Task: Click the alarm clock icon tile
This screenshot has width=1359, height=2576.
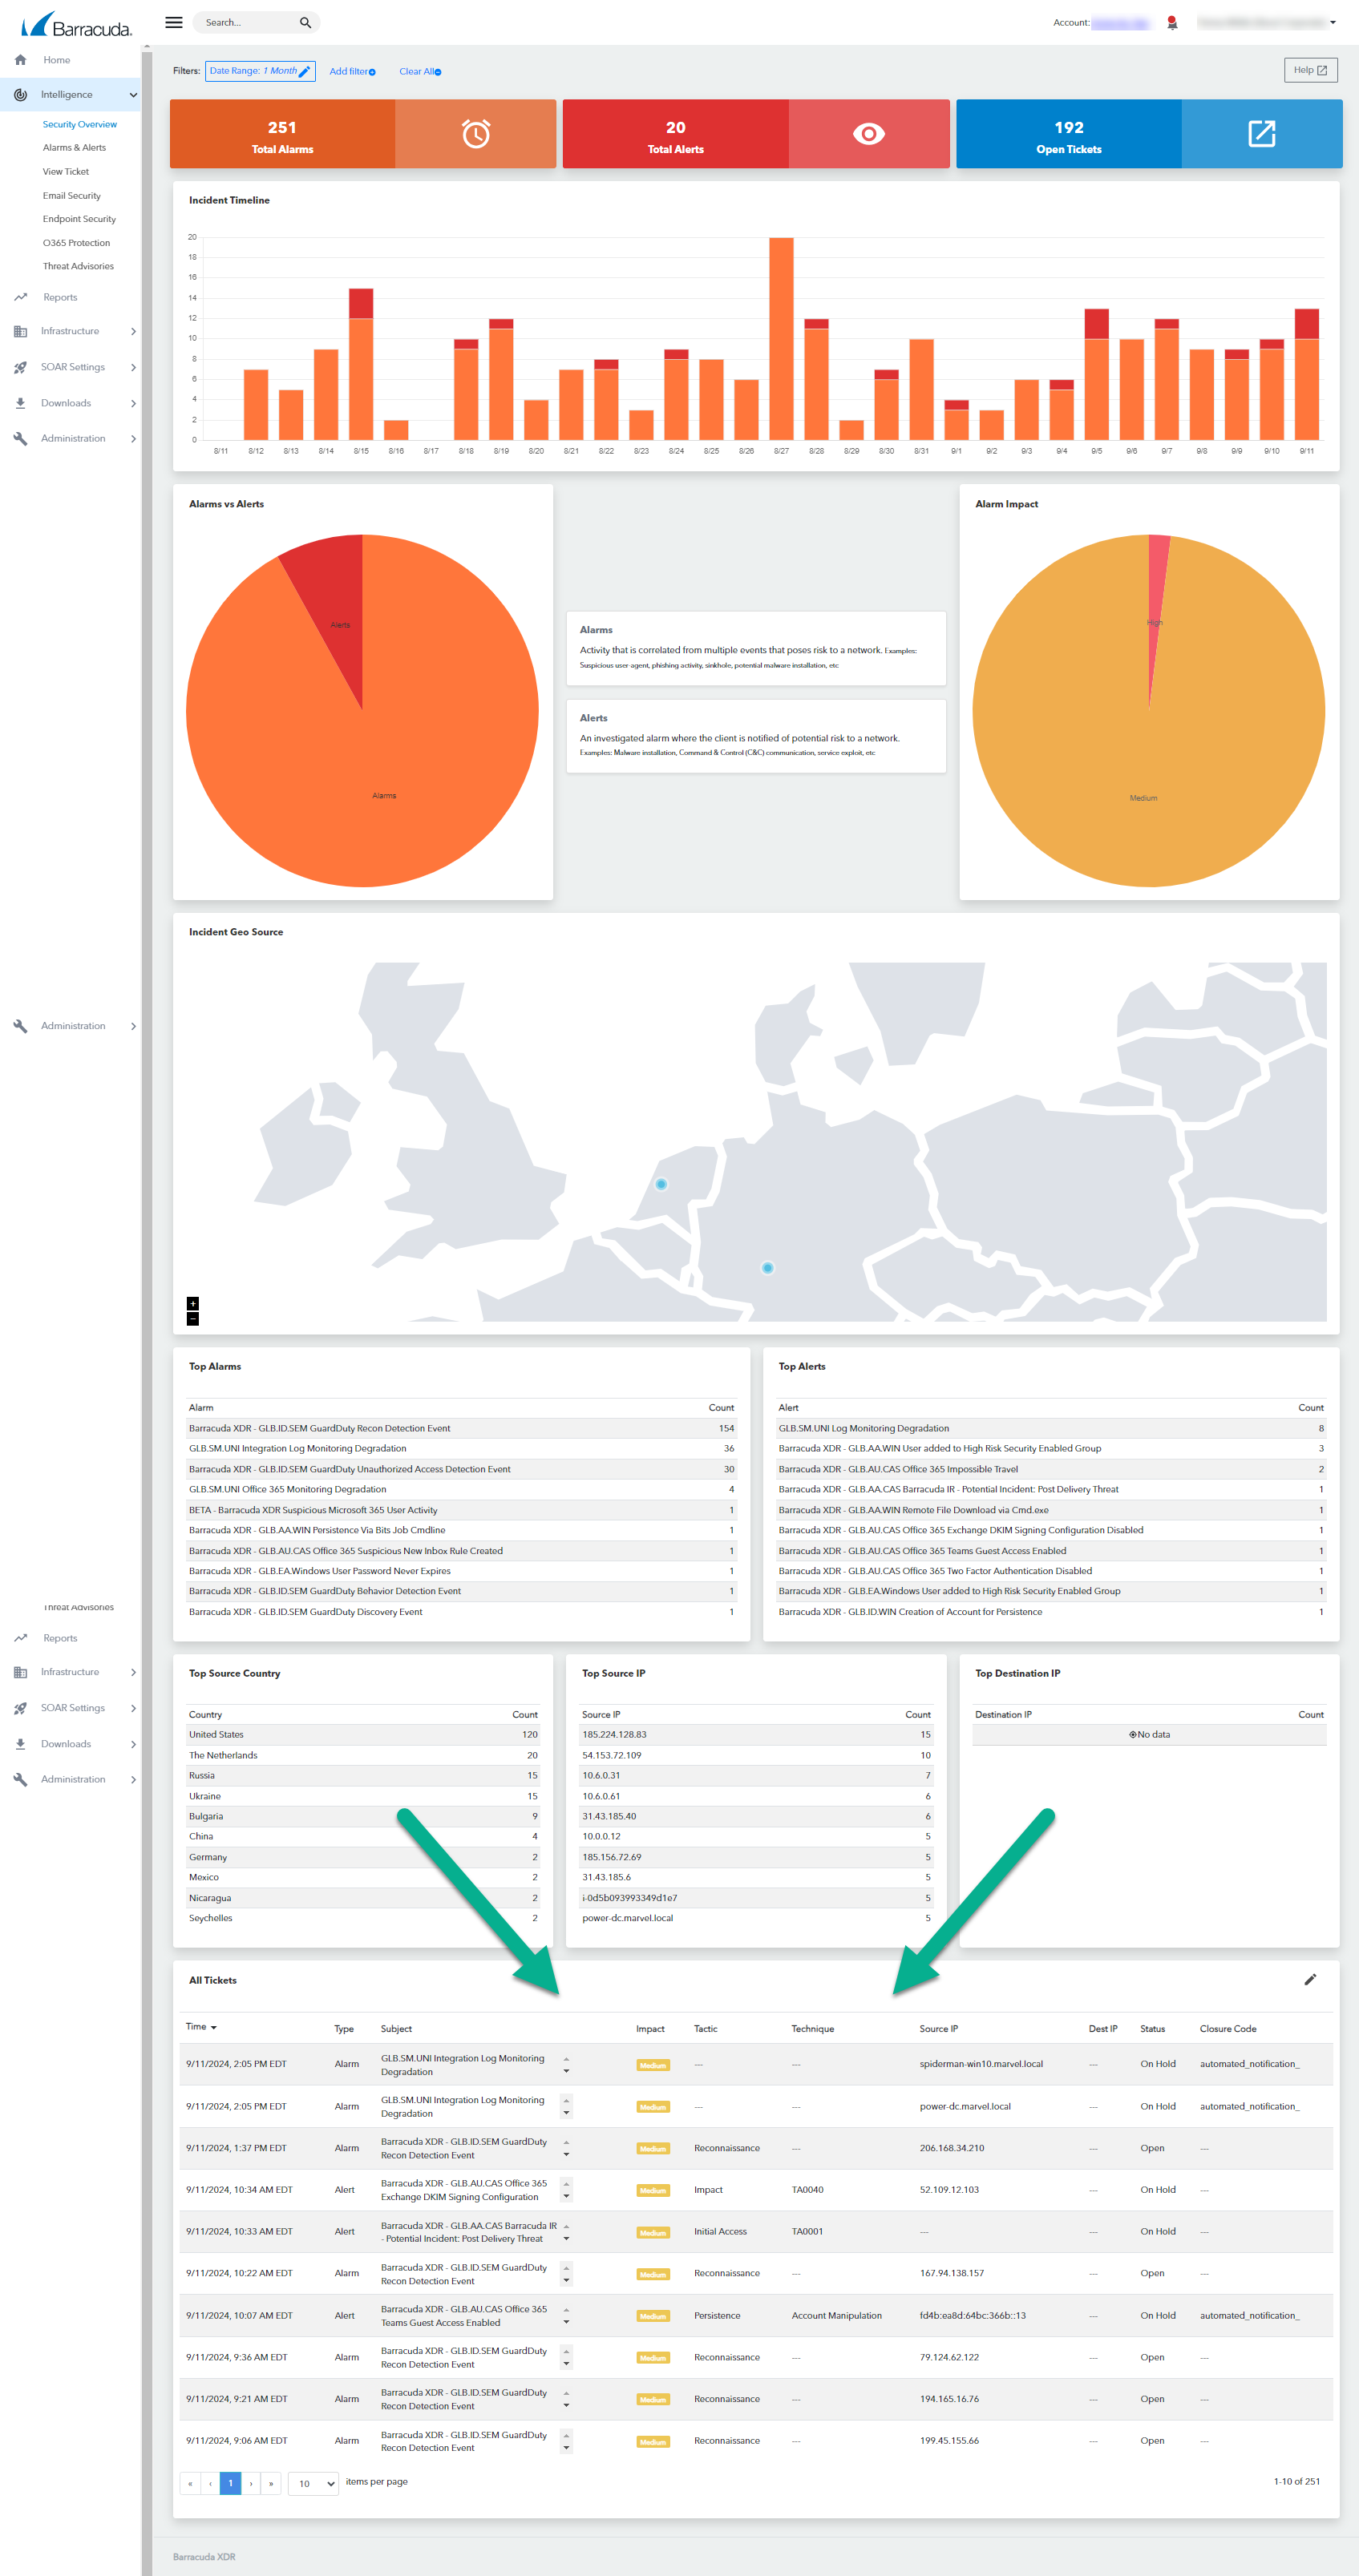Action: point(476,134)
